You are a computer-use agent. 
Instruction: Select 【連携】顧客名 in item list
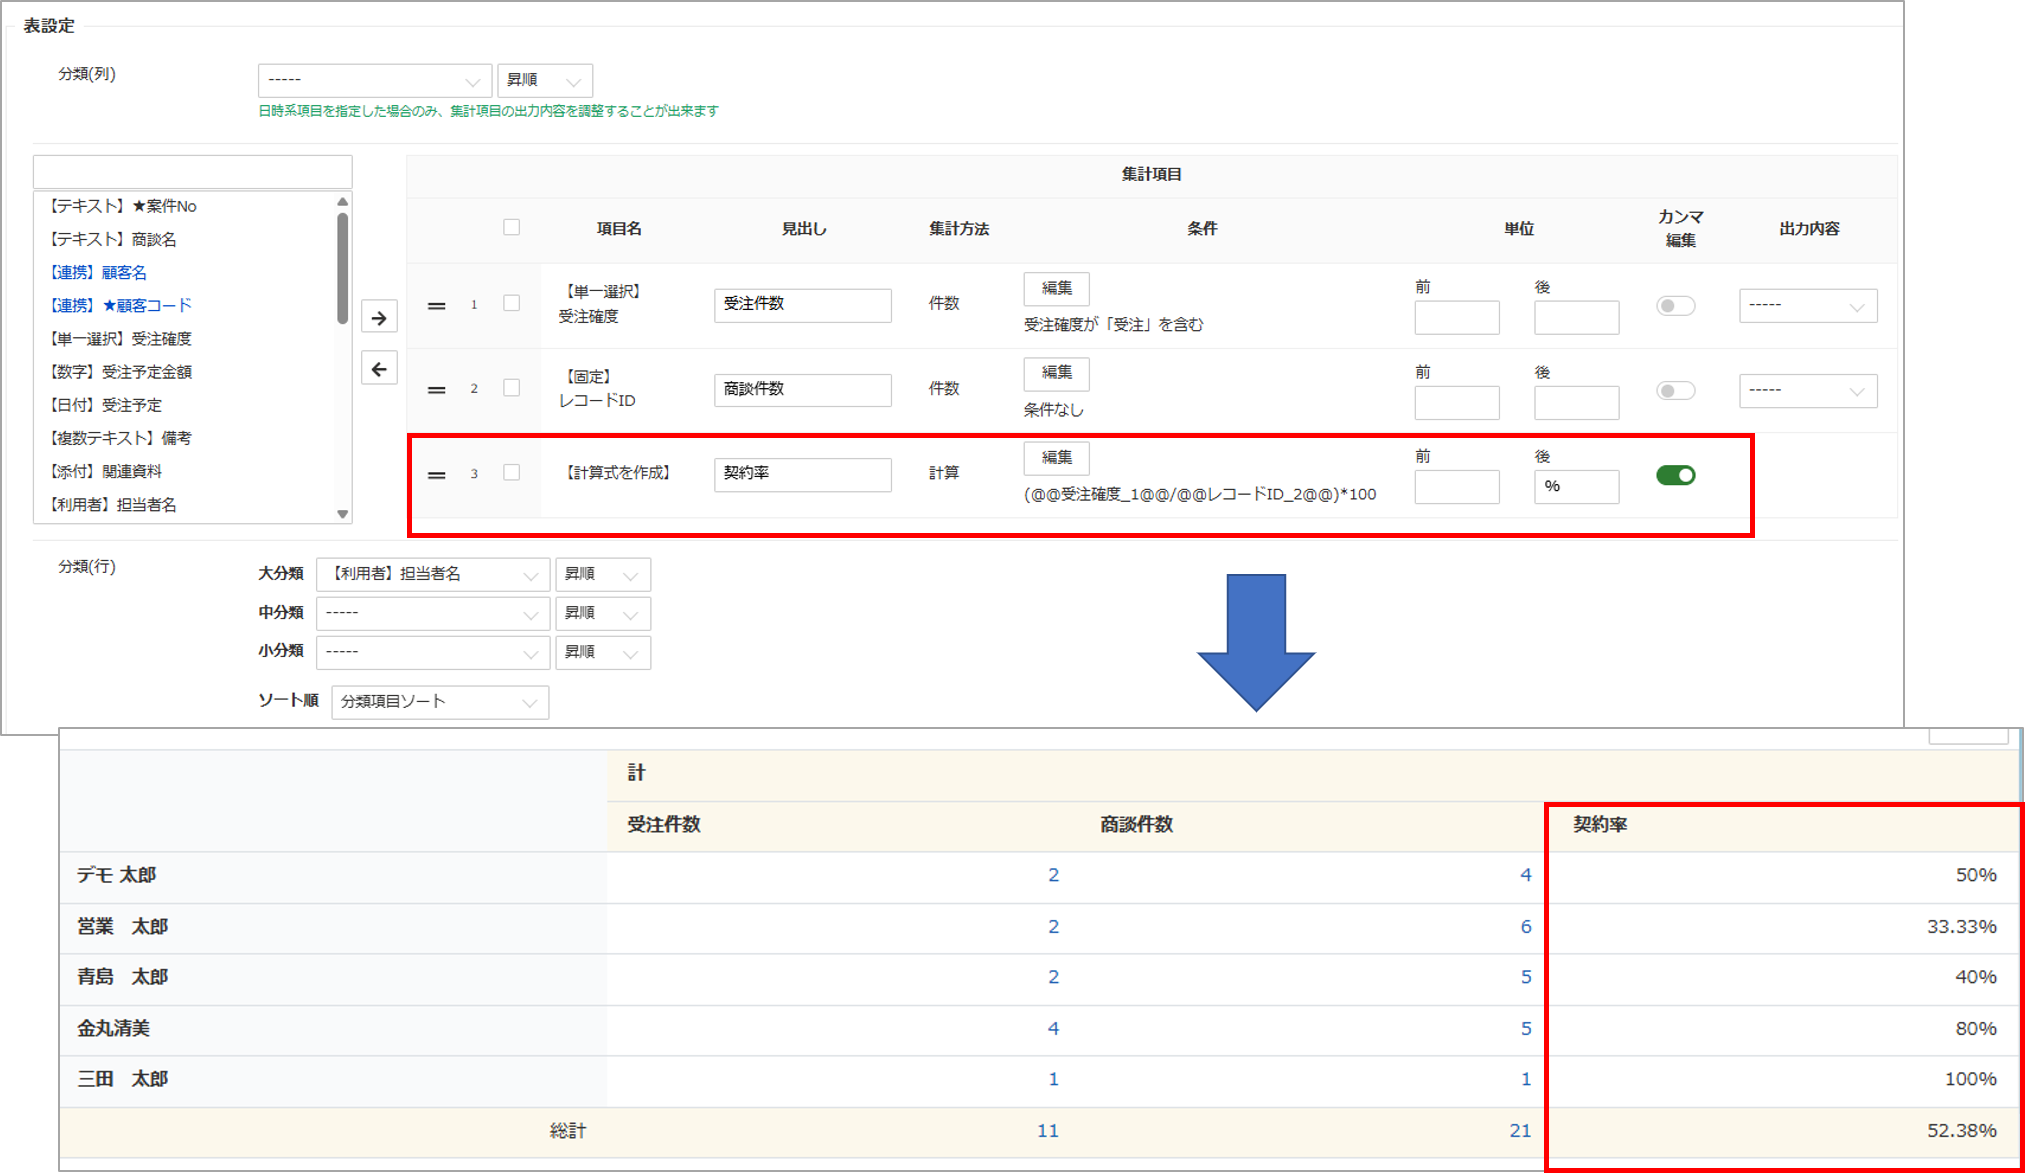pos(99,272)
